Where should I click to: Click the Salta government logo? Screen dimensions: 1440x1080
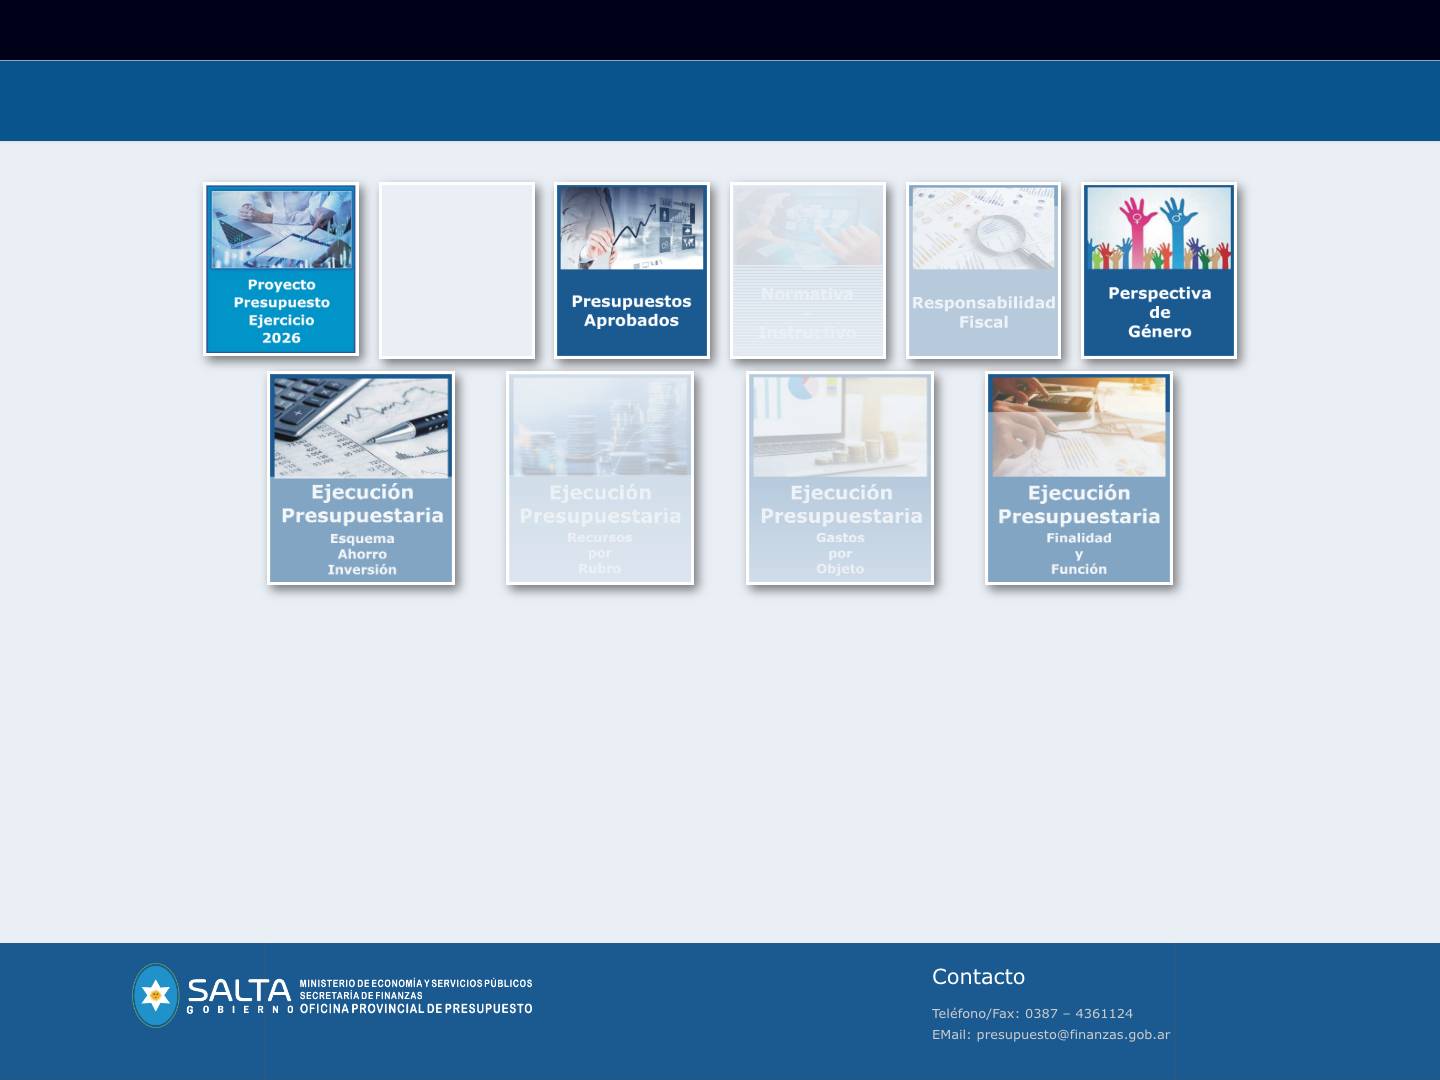point(155,994)
